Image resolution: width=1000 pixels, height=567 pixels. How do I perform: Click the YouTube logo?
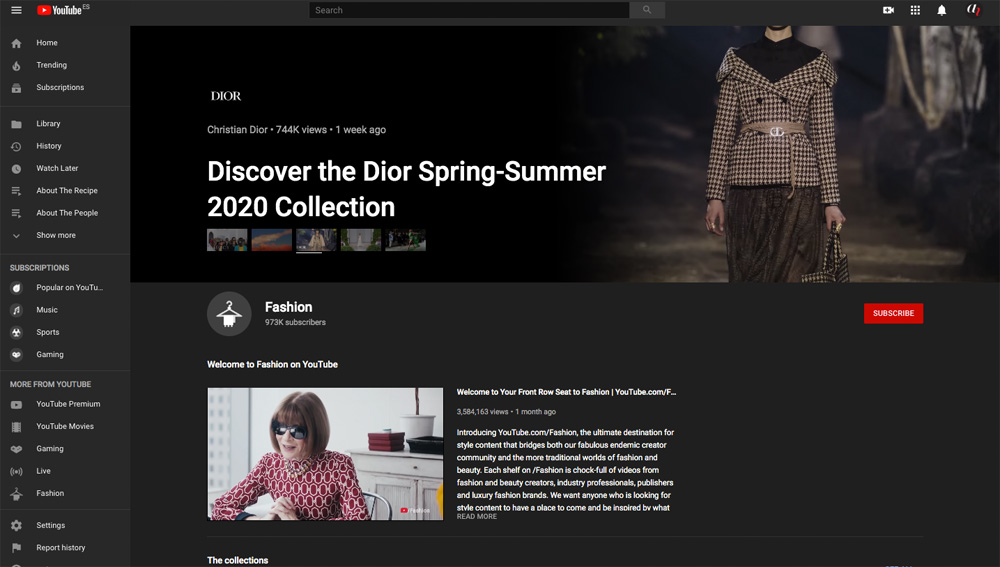coord(62,10)
